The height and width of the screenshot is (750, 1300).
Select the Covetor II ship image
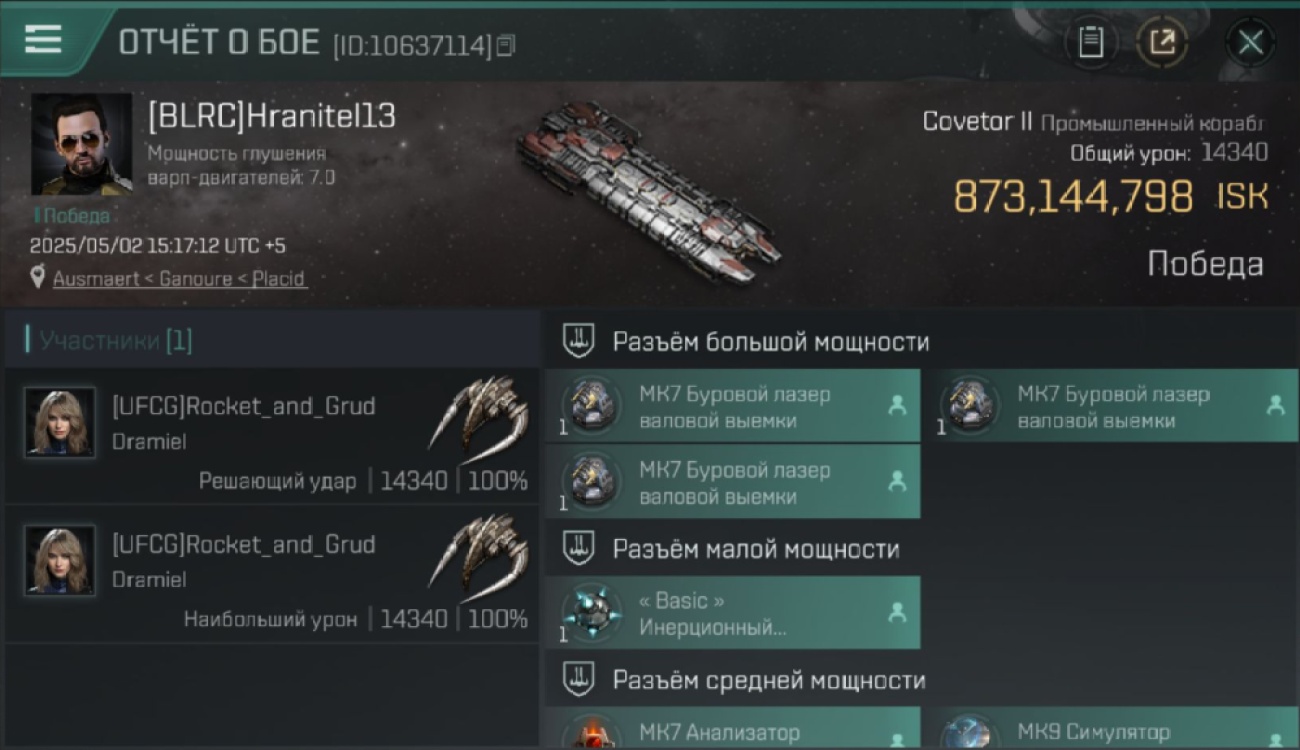pos(650,190)
